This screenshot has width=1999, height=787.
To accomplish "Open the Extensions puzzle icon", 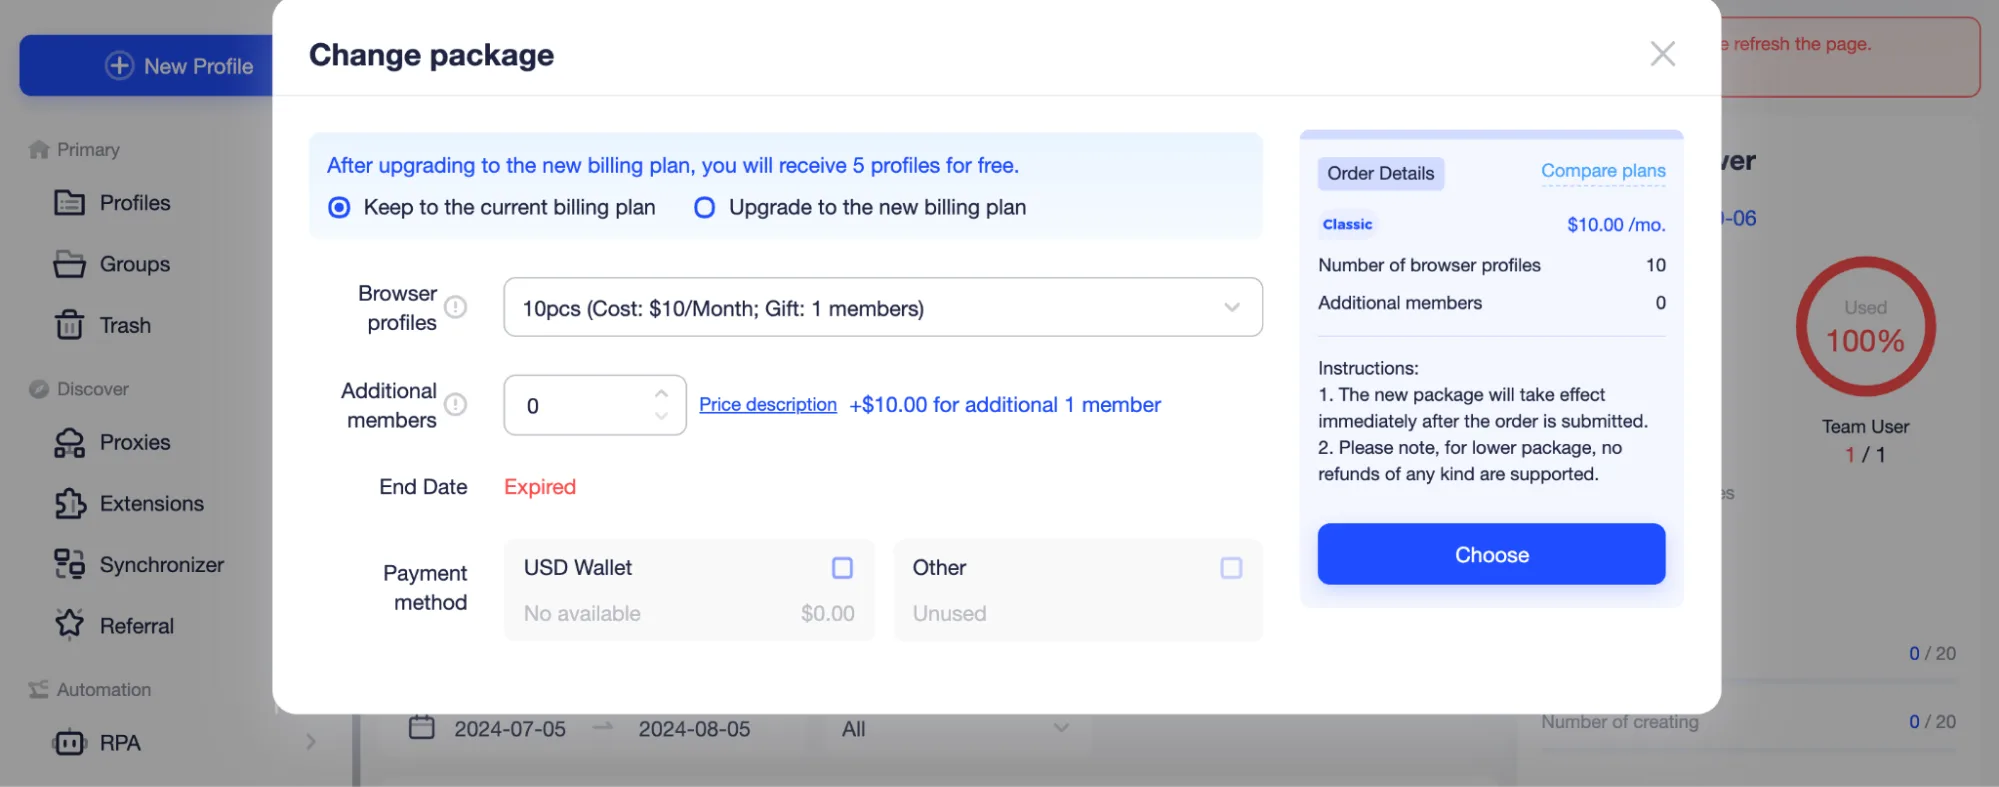I will point(69,503).
